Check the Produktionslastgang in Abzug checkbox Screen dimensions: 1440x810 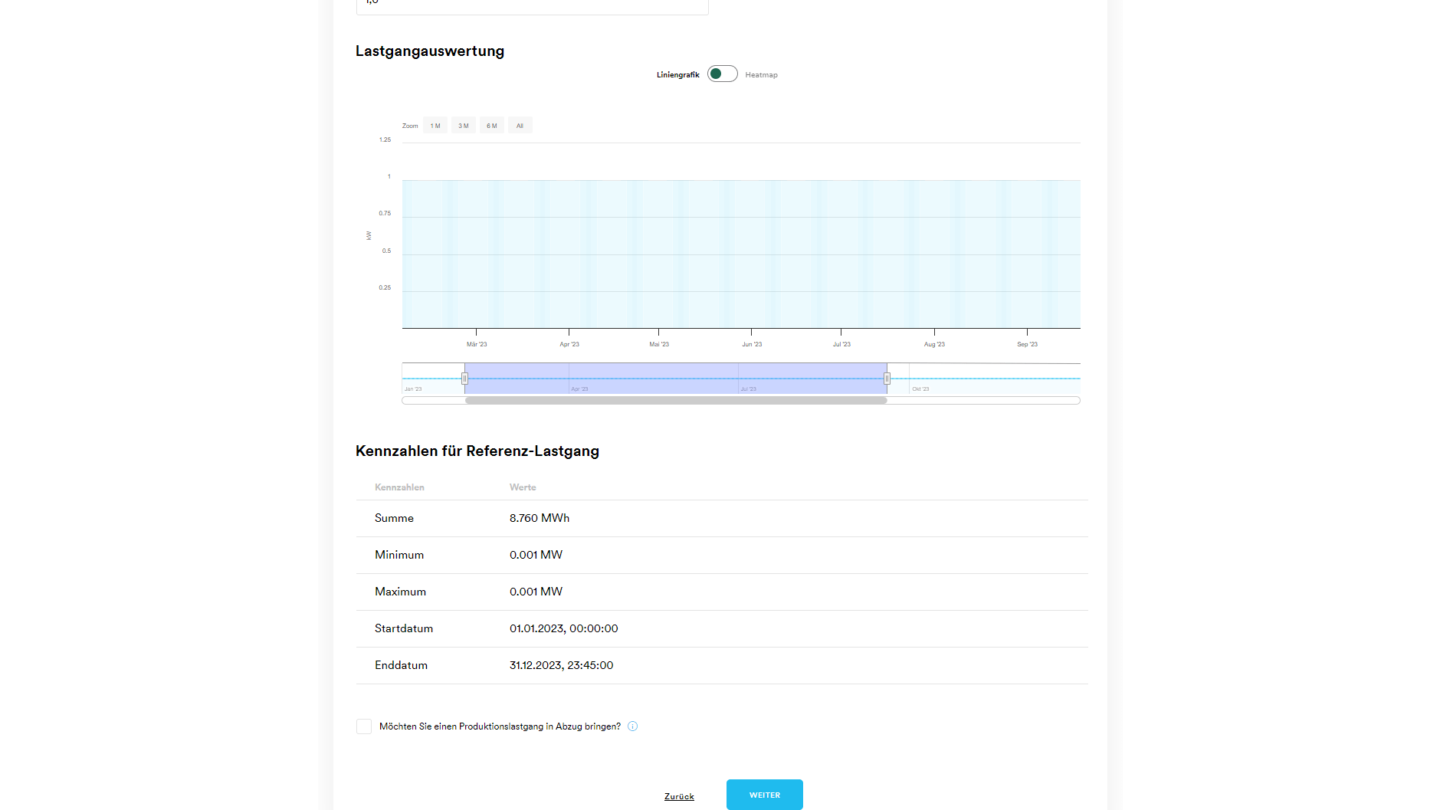coord(364,727)
